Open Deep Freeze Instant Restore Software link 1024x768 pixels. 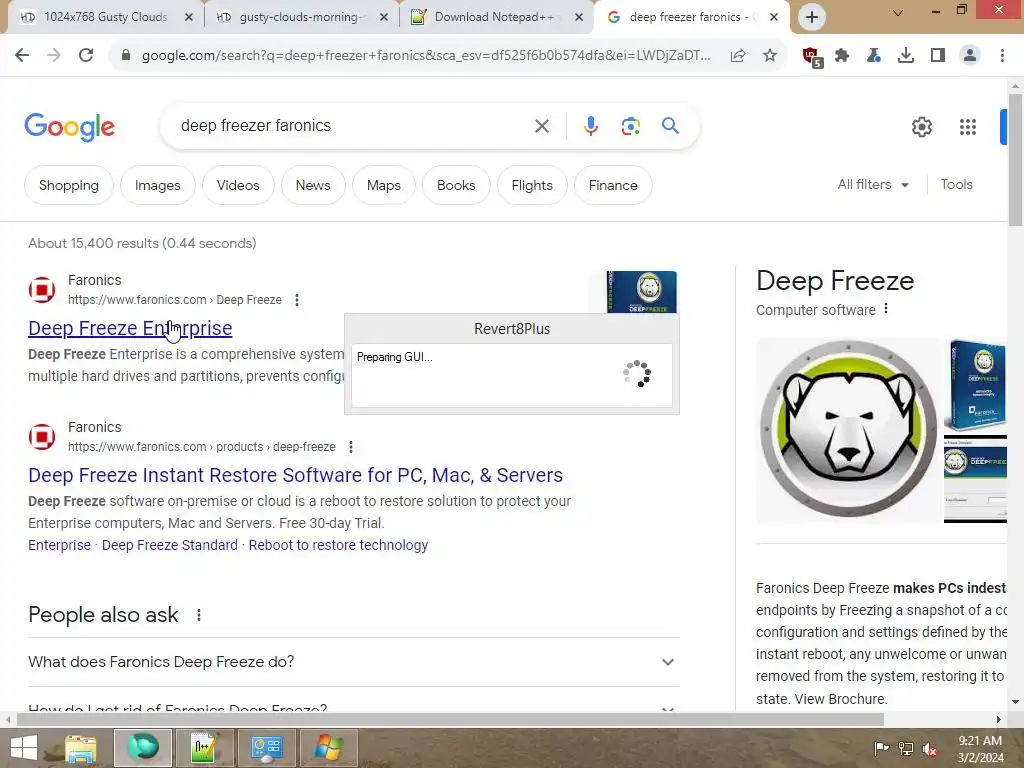295,475
